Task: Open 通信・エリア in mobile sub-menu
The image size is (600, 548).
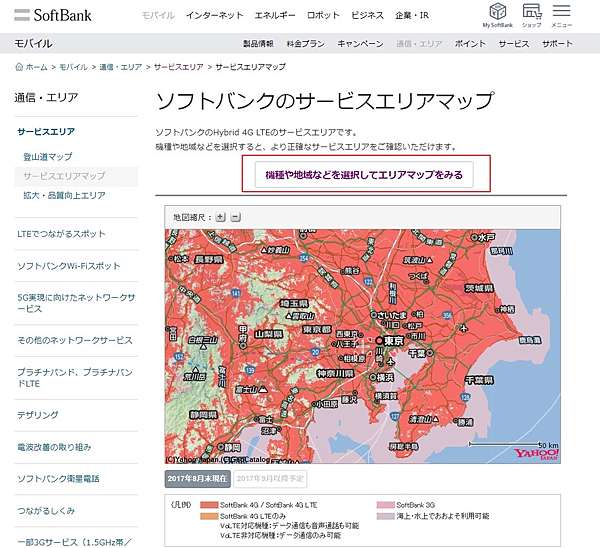Action: point(419,44)
